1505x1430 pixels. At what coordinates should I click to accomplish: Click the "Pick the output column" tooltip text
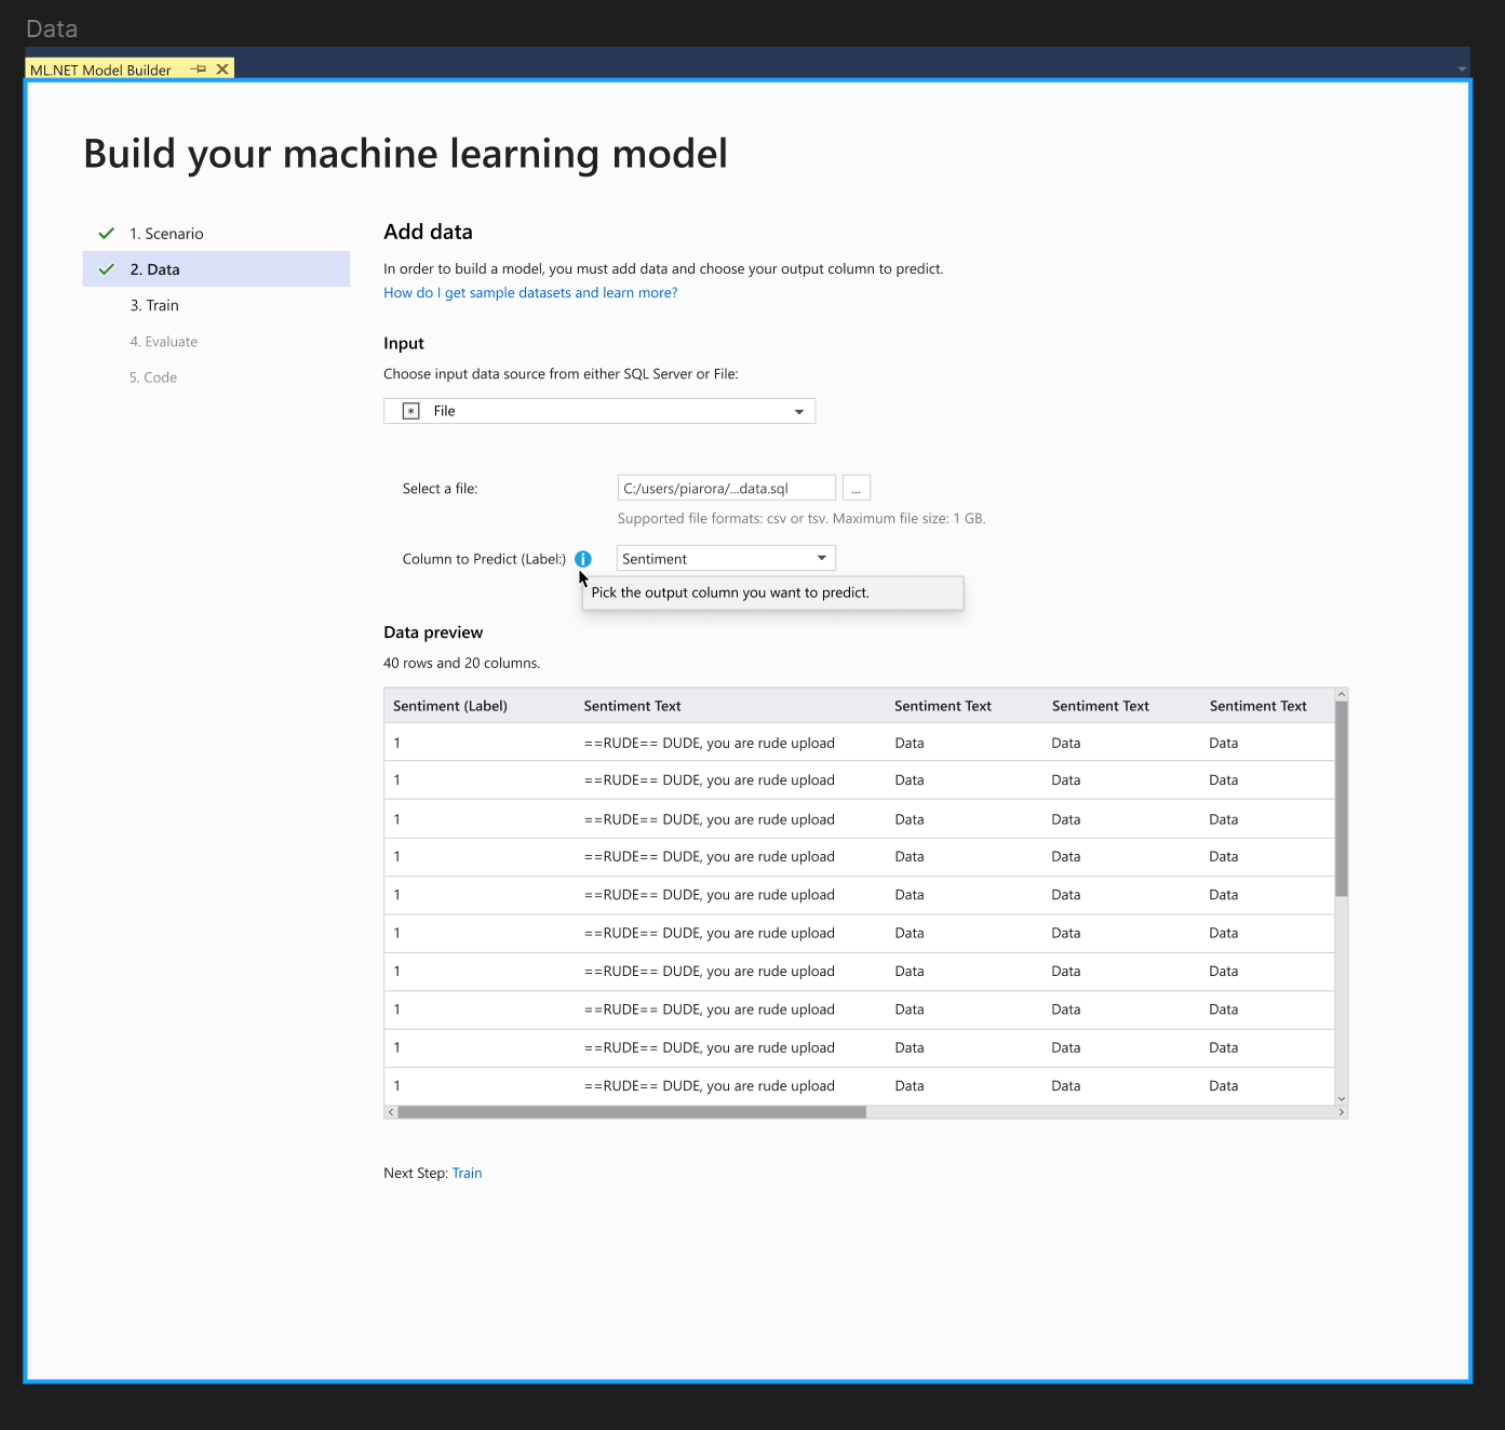(730, 592)
